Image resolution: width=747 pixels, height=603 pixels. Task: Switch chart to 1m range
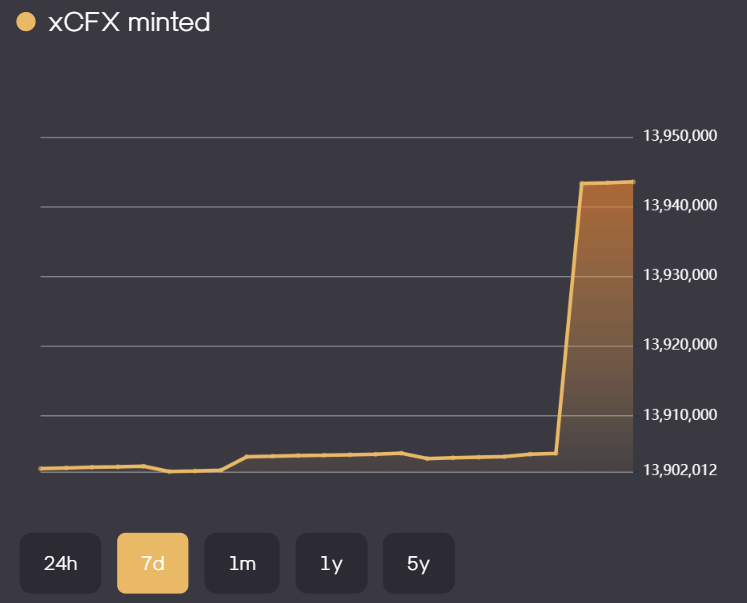pyautogui.click(x=241, y=563)
